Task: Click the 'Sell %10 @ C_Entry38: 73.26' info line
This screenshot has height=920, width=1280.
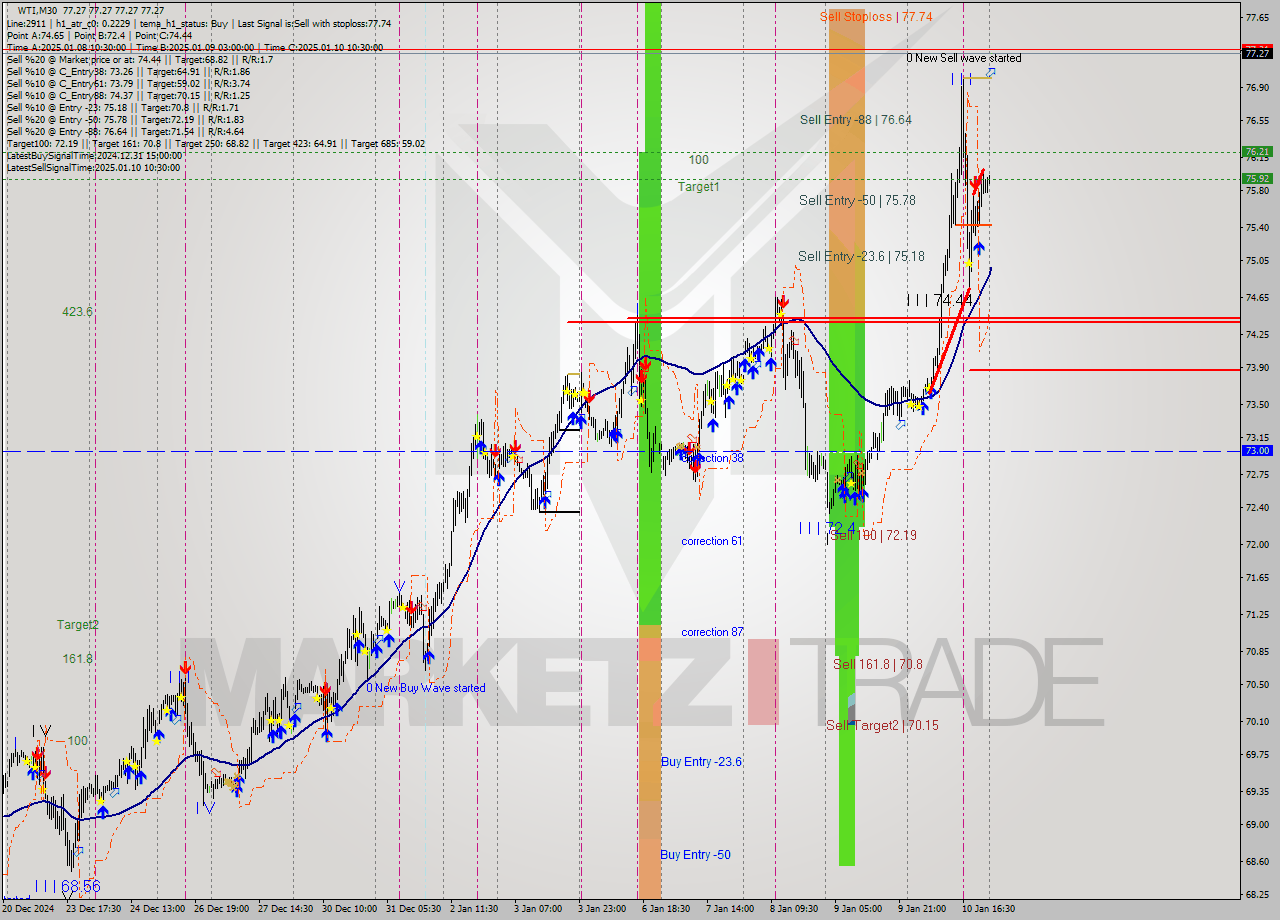Action: (x=128, y=72)
